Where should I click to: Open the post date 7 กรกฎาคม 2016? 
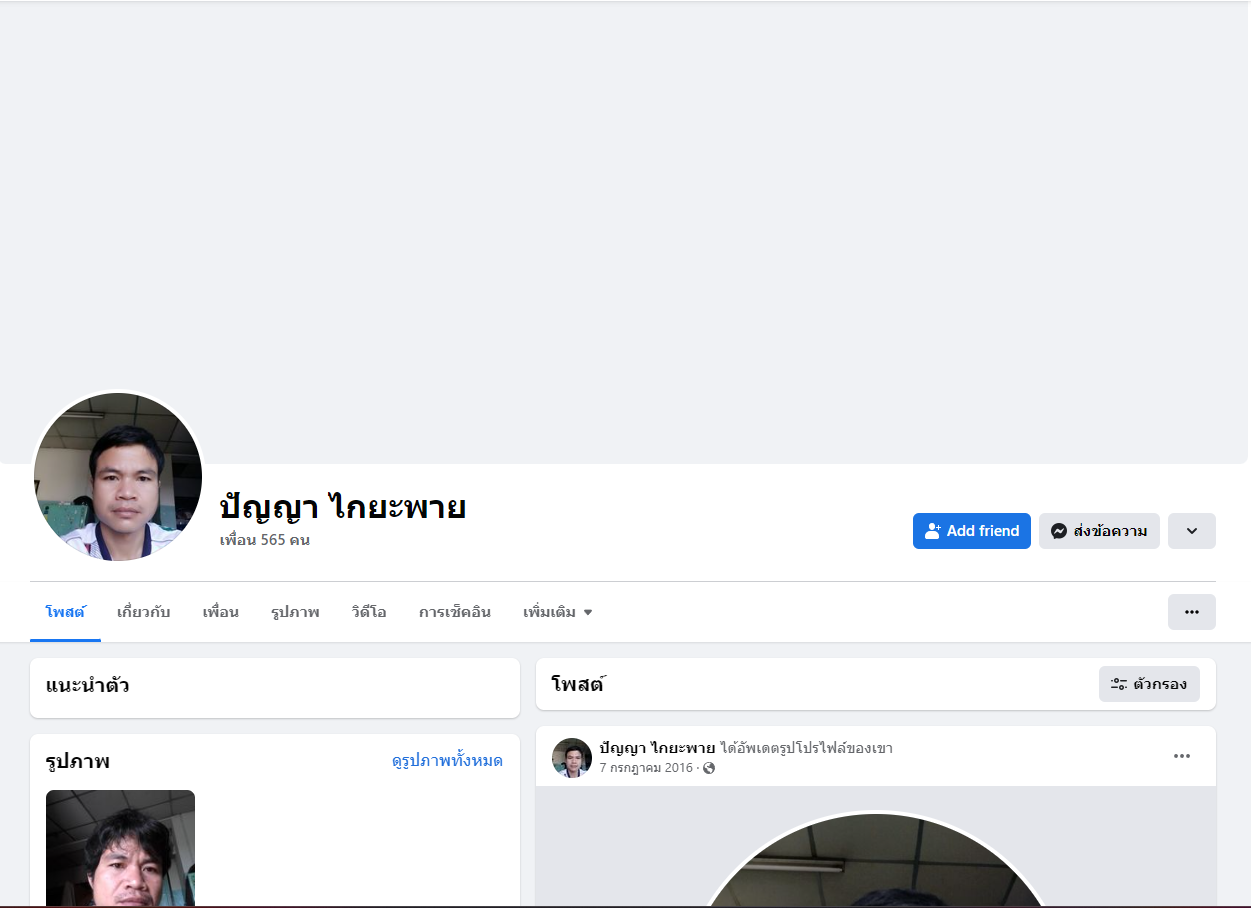tap(646, 768)
